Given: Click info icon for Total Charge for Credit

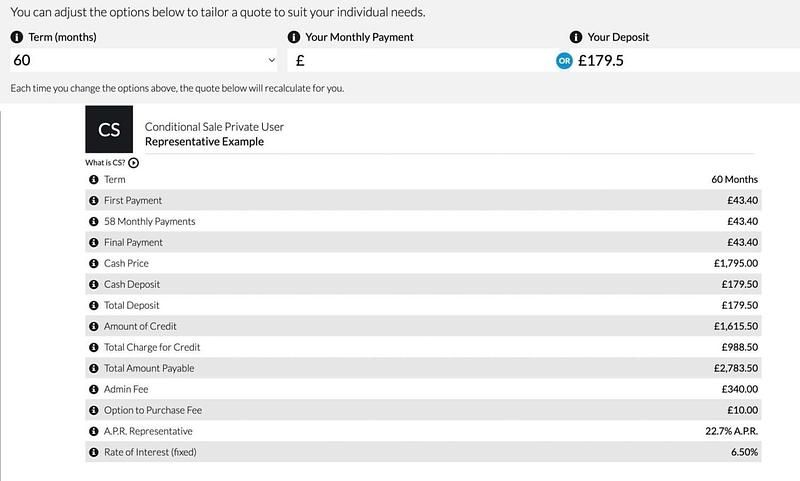Looking at the screenshot, I should tap(94, 347).
